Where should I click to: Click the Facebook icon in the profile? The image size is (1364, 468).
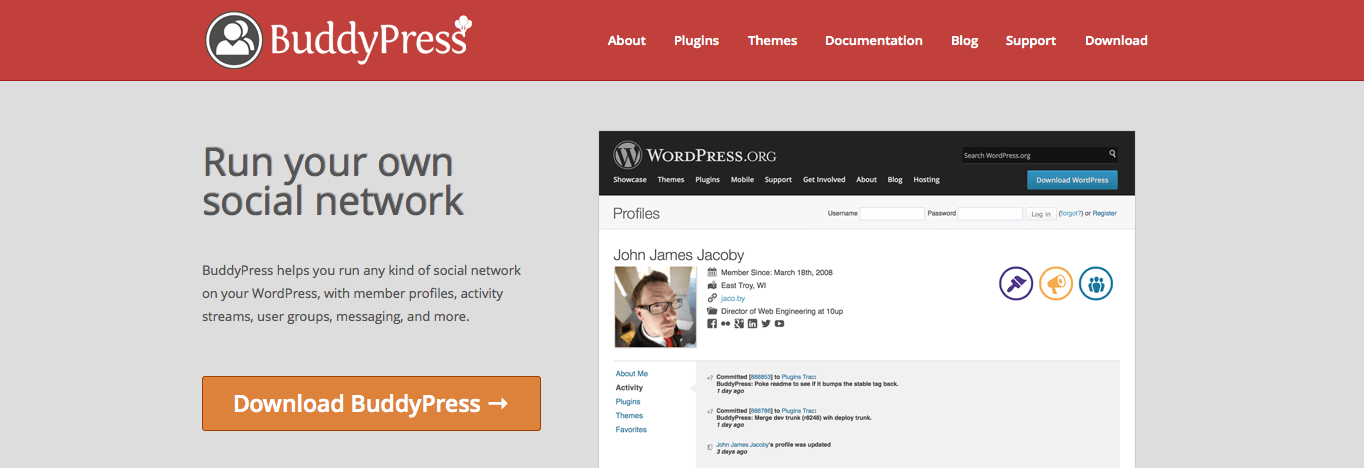coord(712,324)
